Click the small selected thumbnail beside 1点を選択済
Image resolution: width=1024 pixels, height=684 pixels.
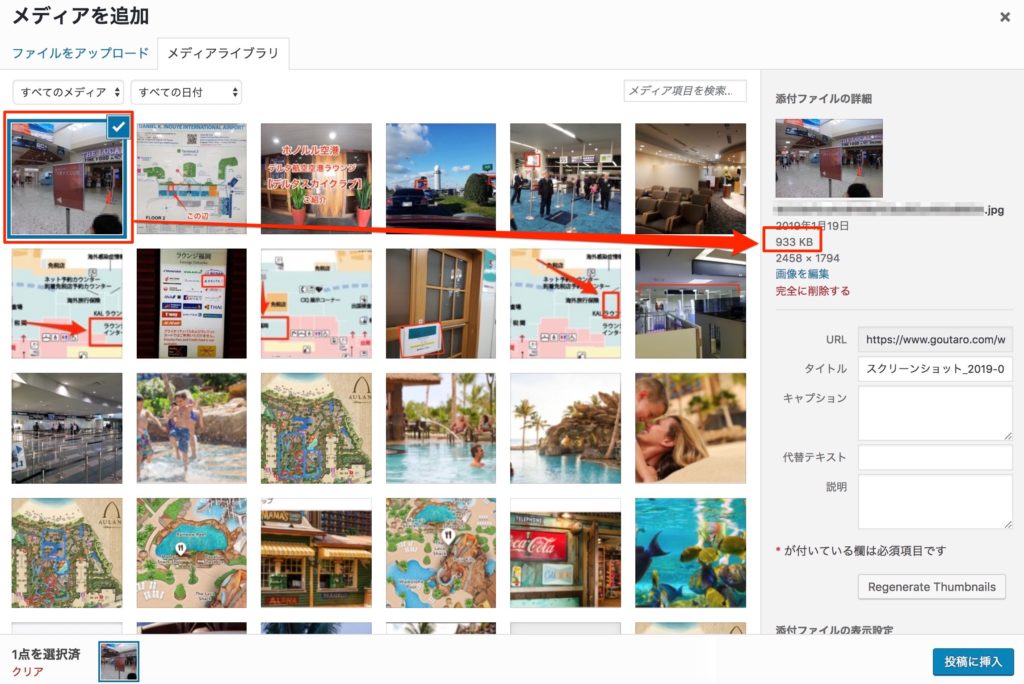click(119, 661)
